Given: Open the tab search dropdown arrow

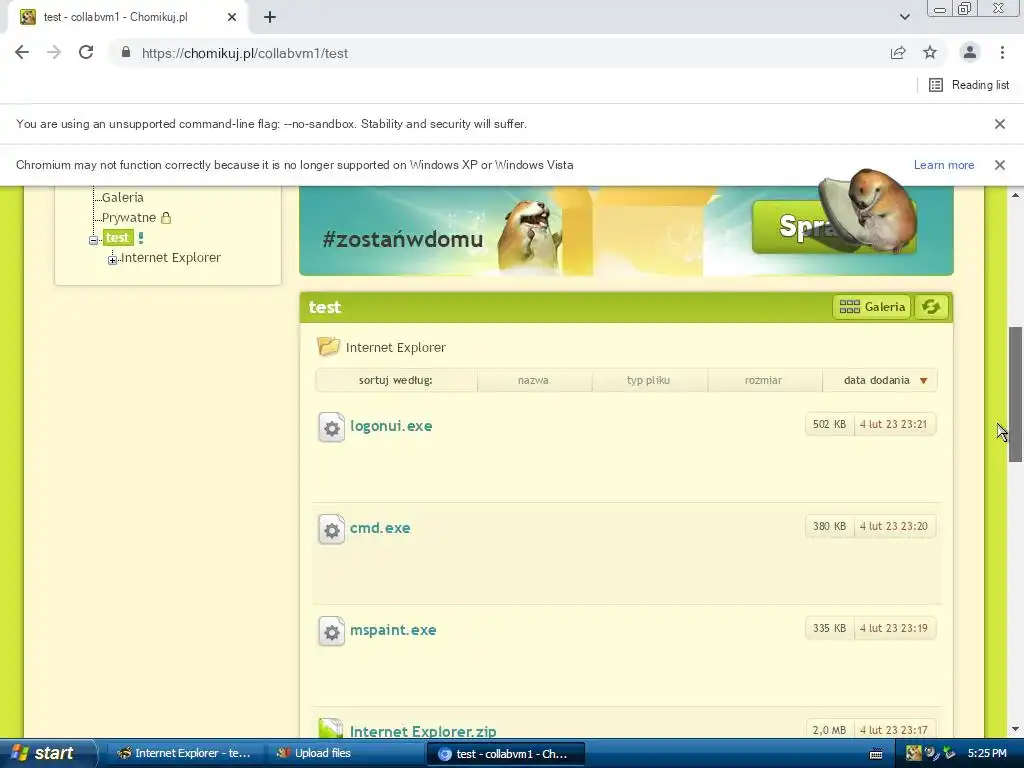Looking at the screenshot, I should click(x=904, y=17).
